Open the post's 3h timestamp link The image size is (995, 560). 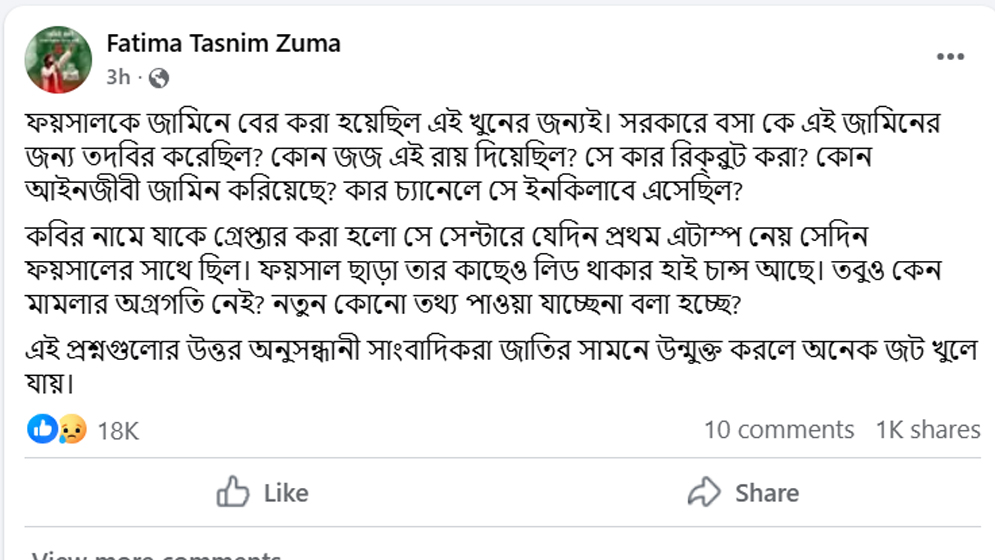click(x=118, y=77)
